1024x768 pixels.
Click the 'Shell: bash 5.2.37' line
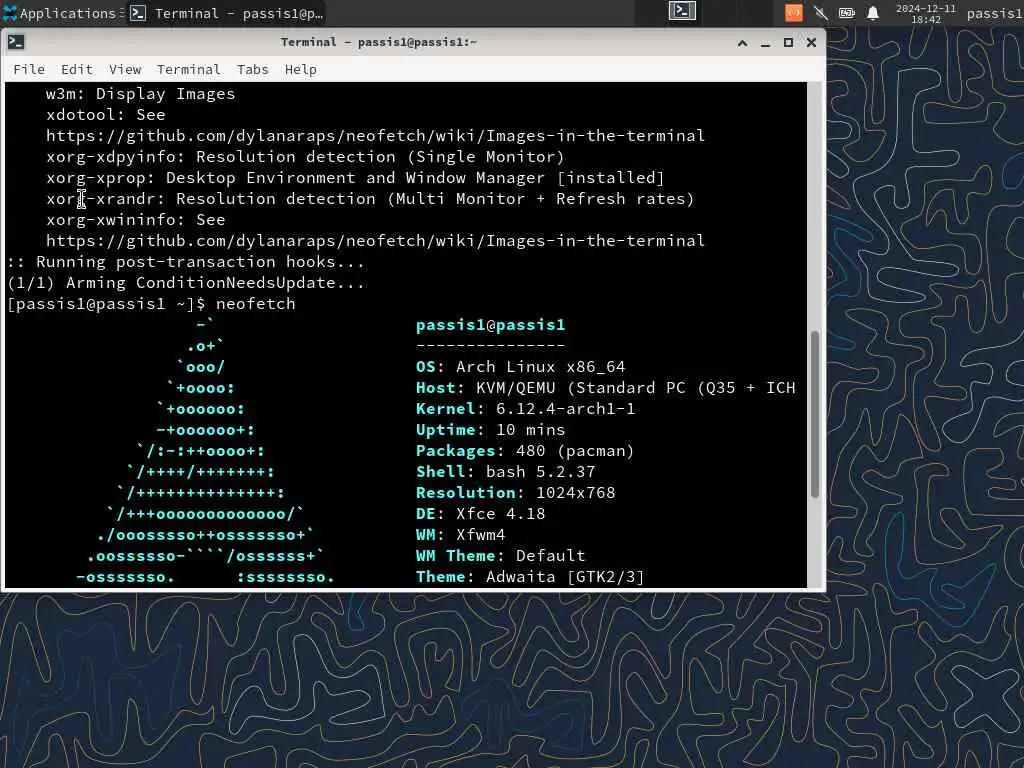[505, 472]
